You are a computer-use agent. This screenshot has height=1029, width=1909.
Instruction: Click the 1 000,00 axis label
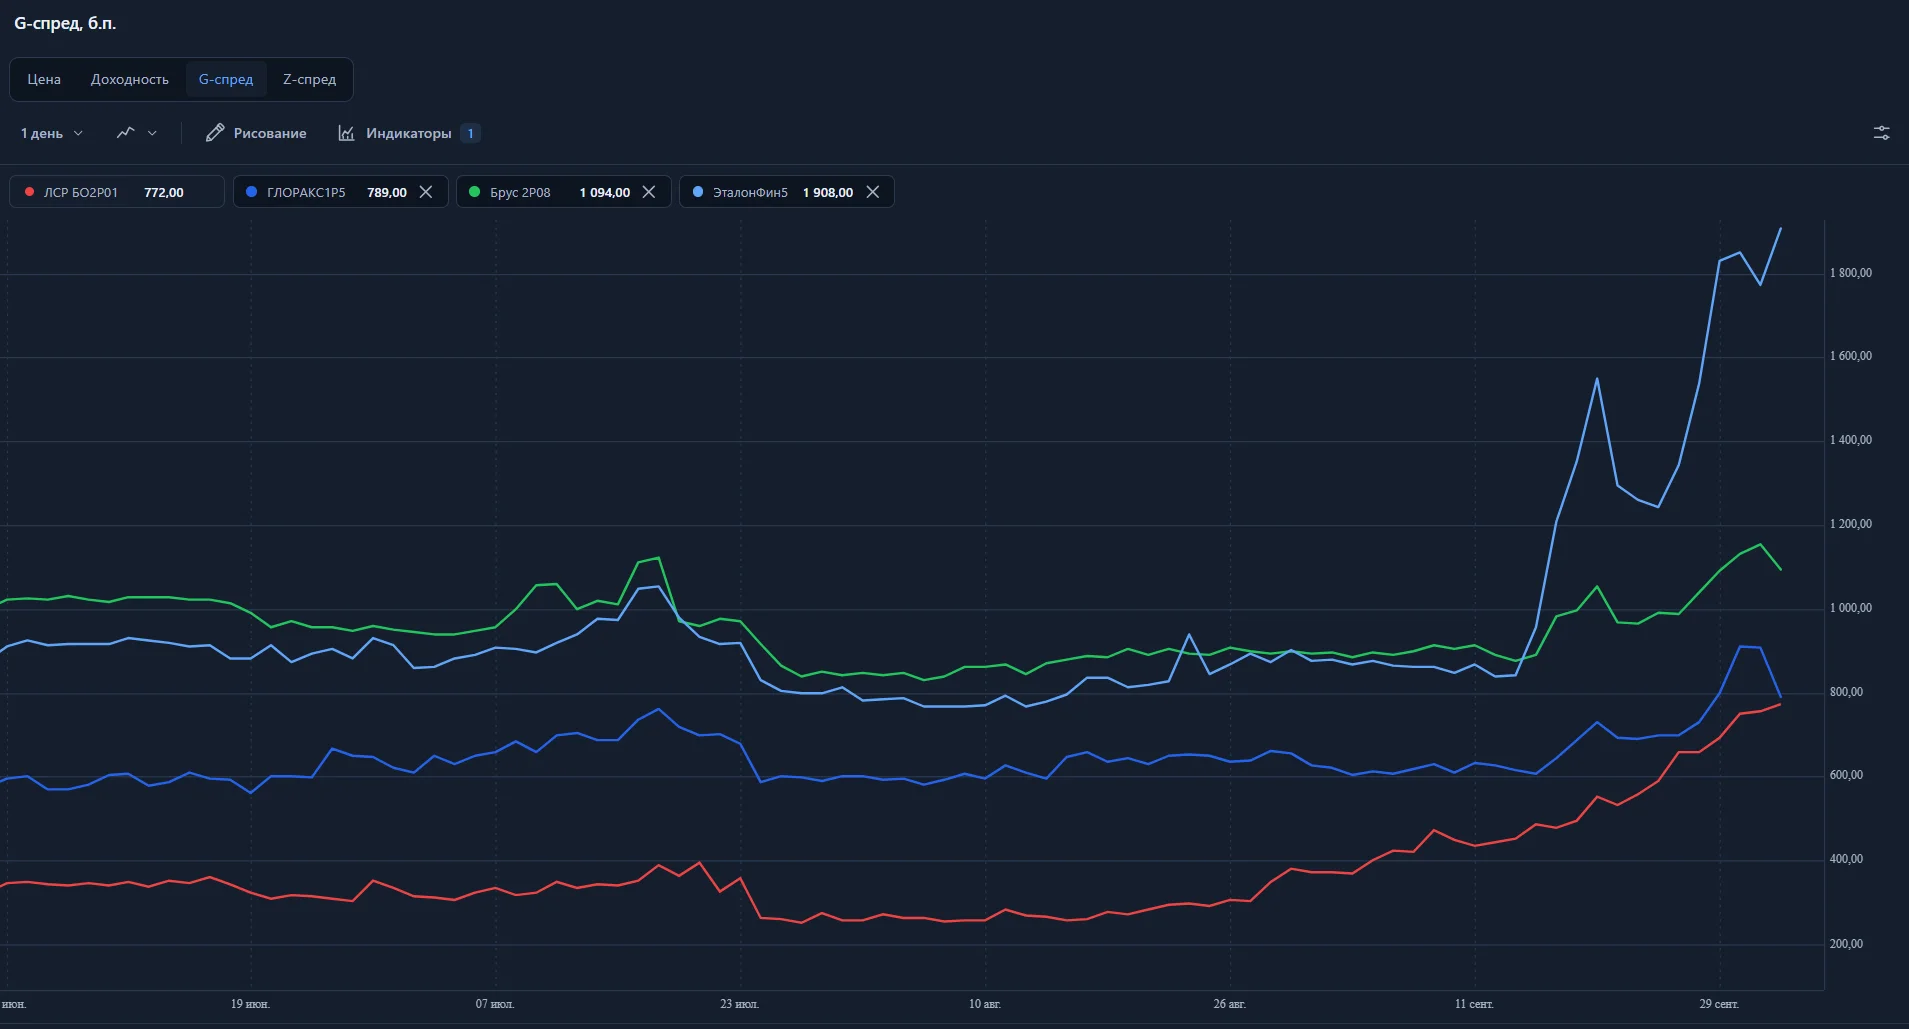(1851, 608)
